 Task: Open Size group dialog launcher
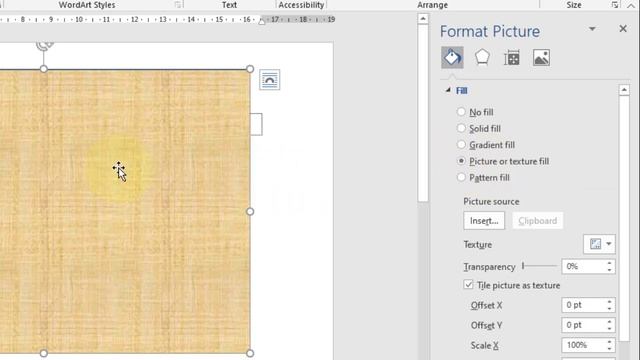click(615, 5)
